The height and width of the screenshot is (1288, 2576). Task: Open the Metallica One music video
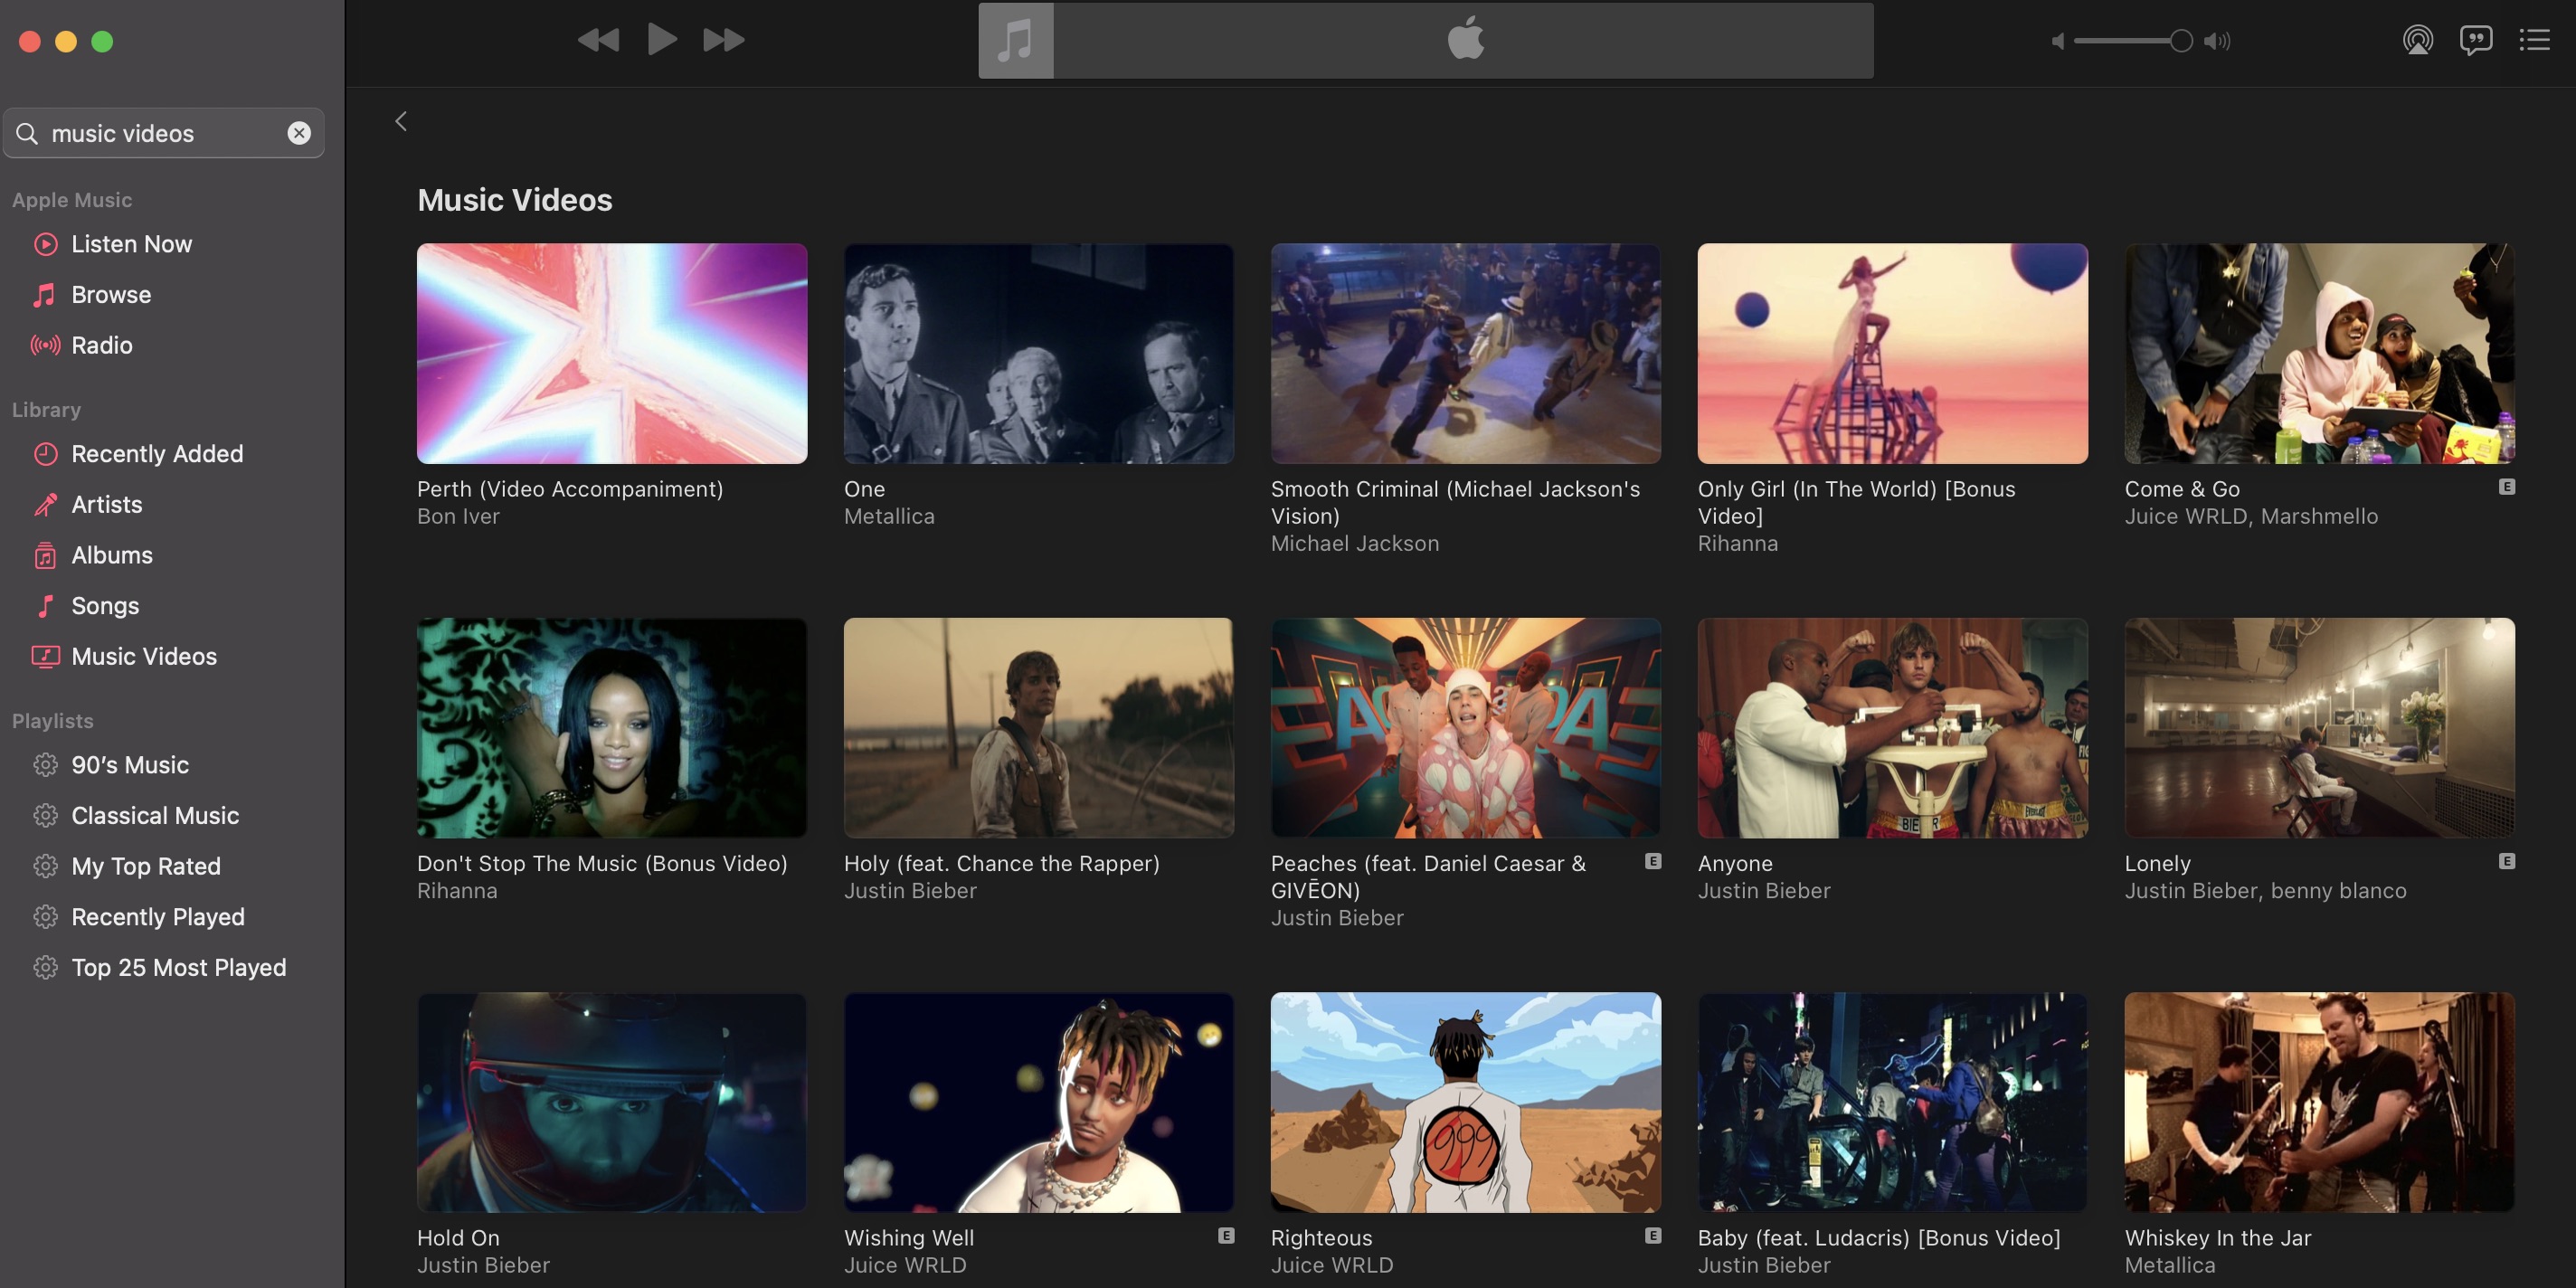[1038, 352]
